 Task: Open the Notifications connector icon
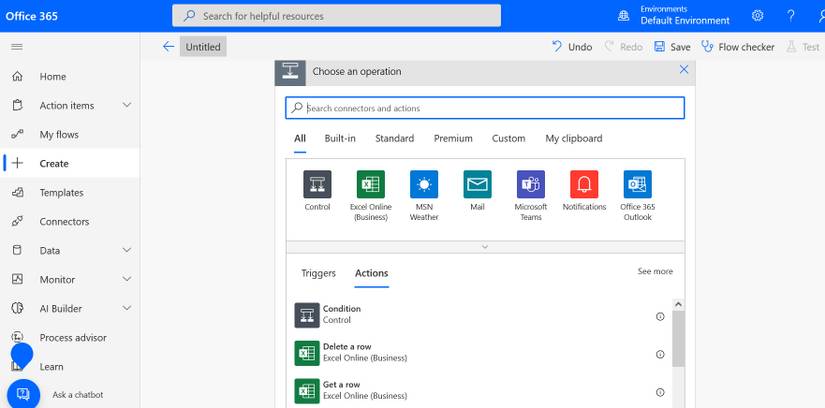(x=584, y=184)
